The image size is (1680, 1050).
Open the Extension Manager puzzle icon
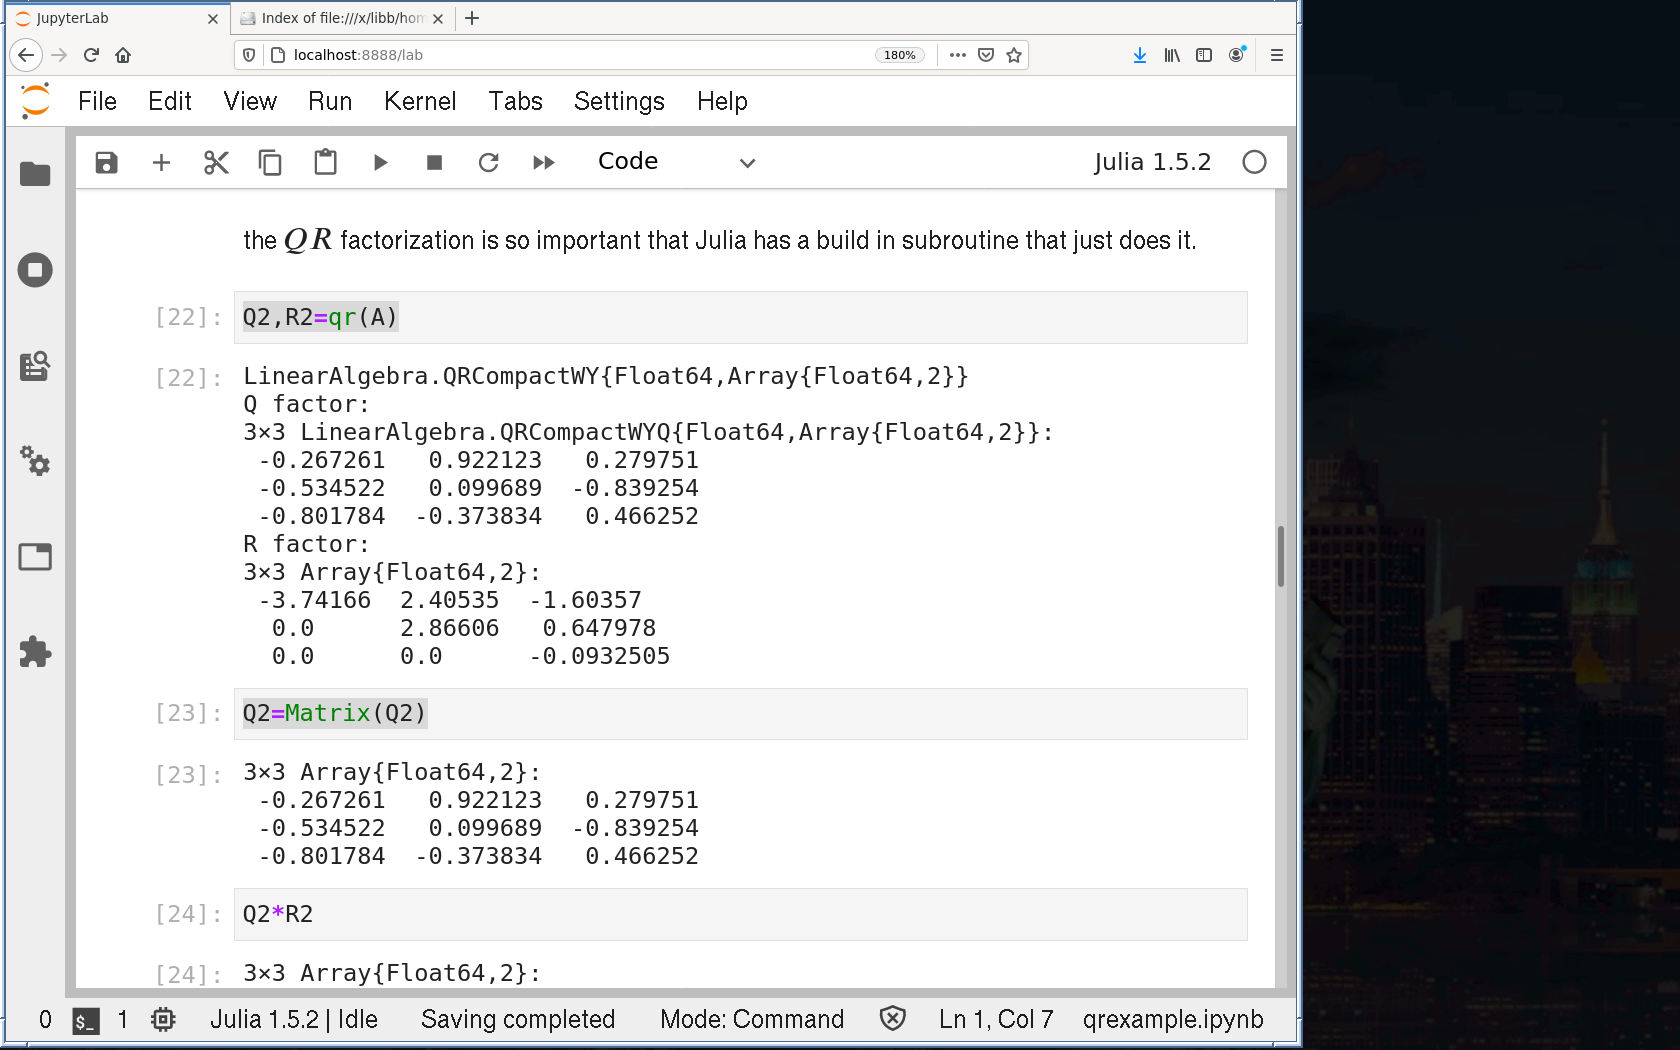[x=35, y=652]
